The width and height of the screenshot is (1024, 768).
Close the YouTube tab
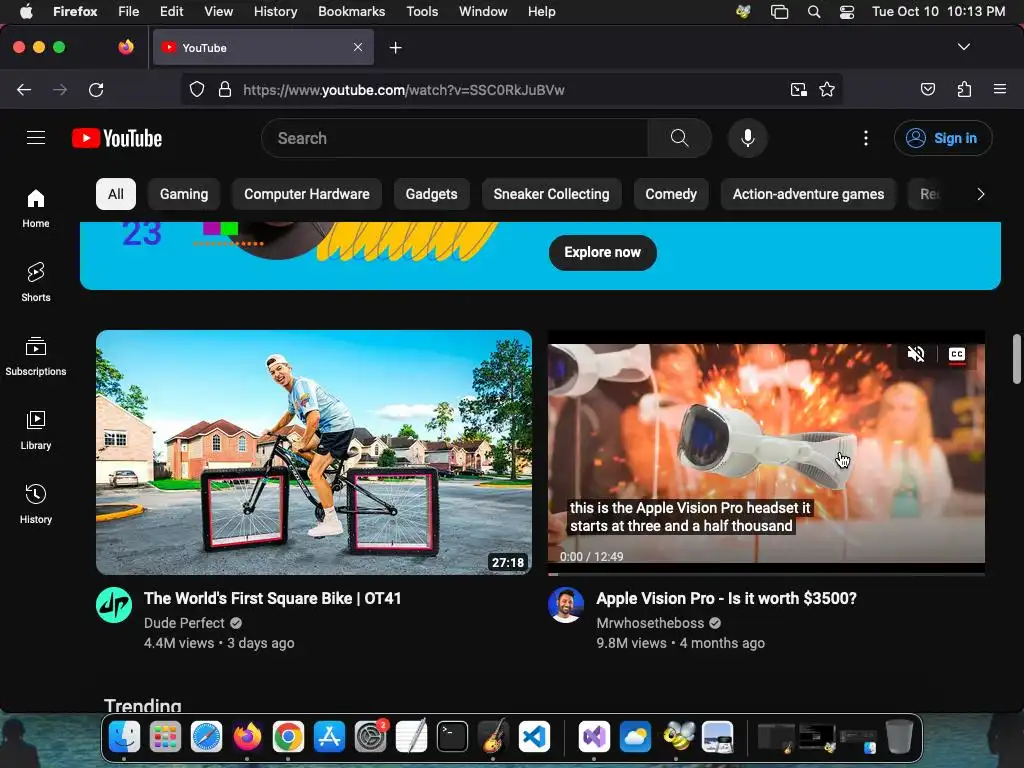[x=358, y=47]
